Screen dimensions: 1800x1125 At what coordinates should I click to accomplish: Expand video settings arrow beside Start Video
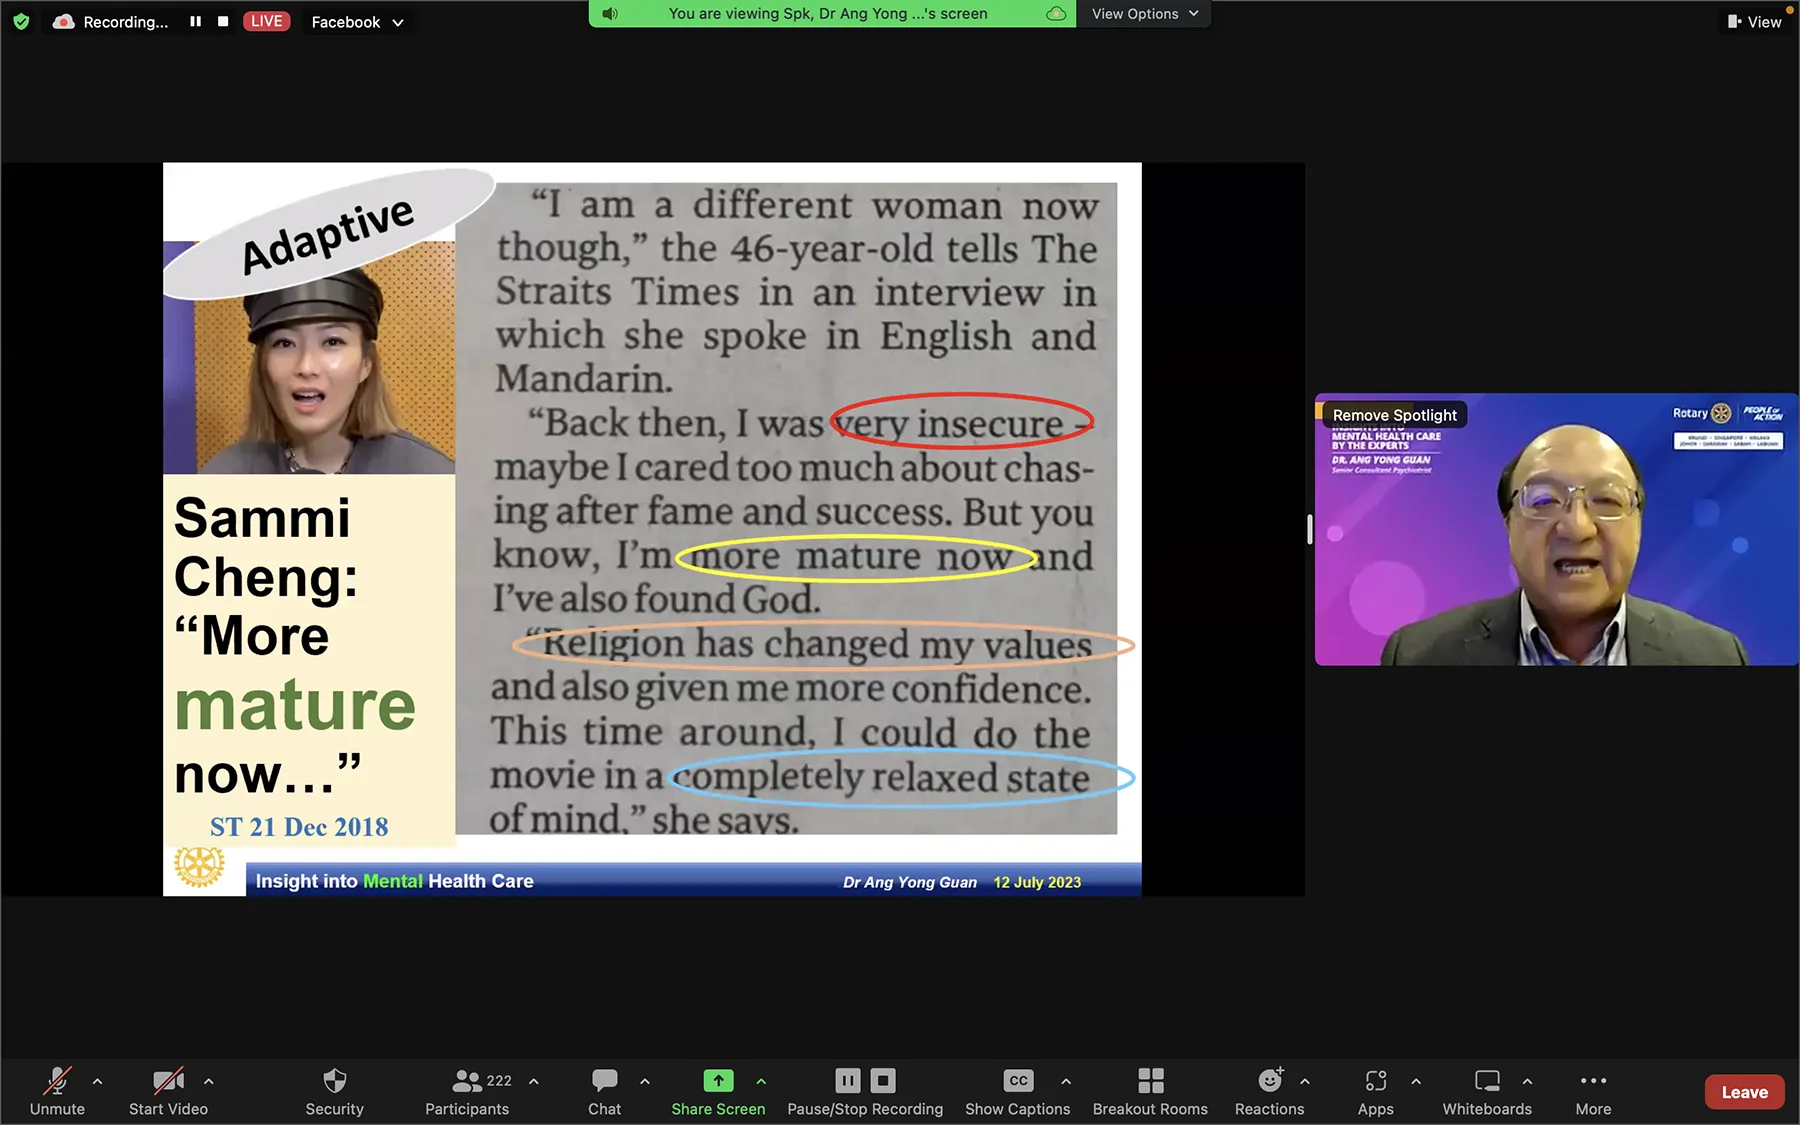(208, 1081)
